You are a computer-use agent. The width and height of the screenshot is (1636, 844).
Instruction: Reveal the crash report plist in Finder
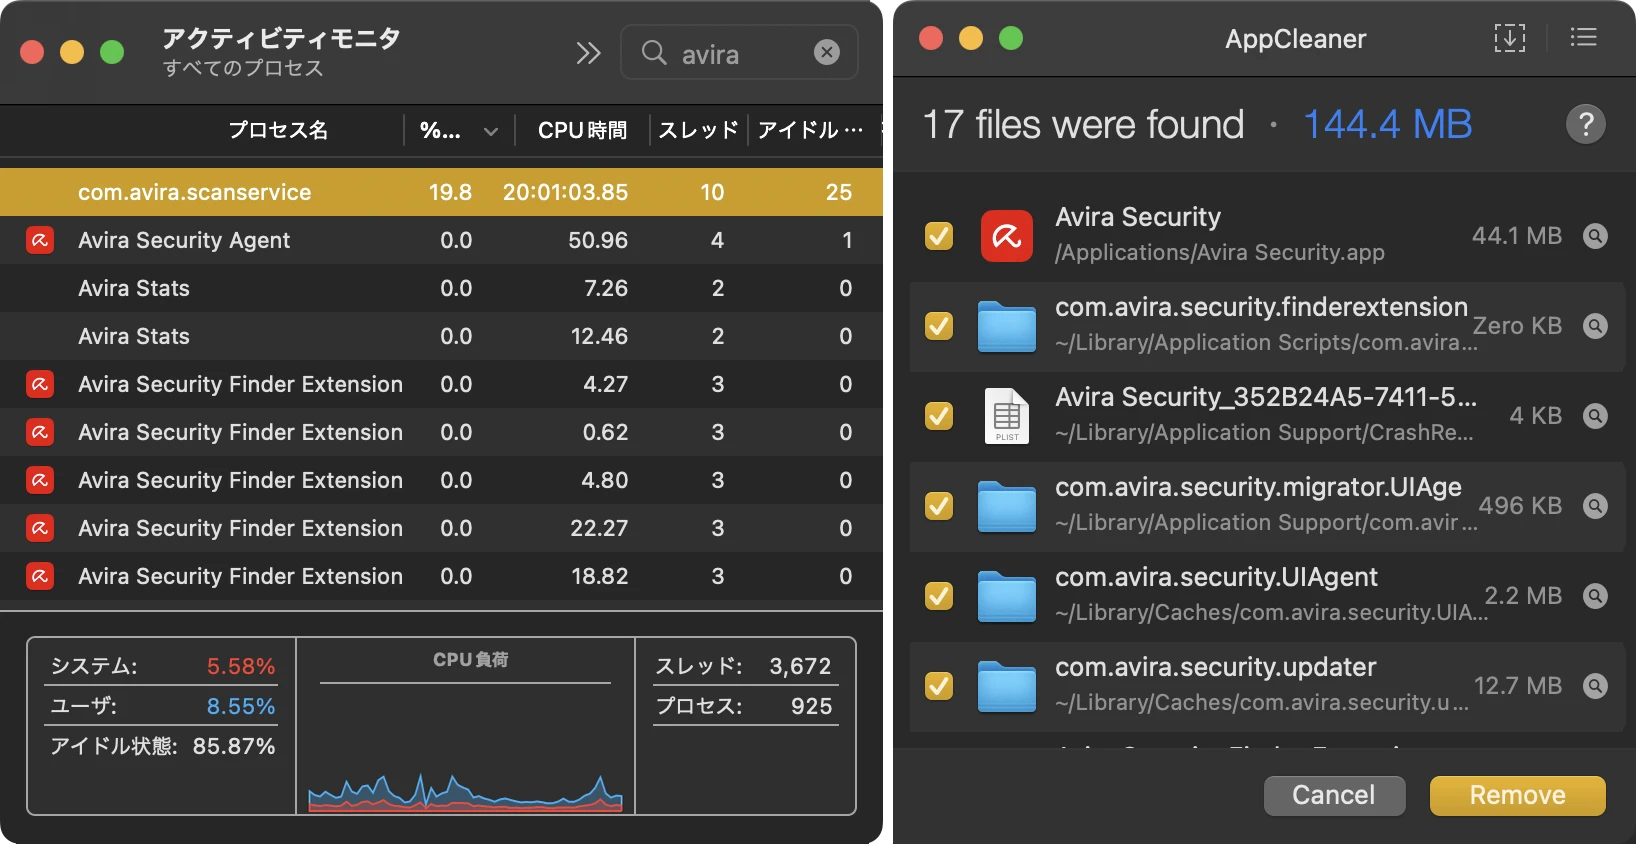pos(1595,416)
